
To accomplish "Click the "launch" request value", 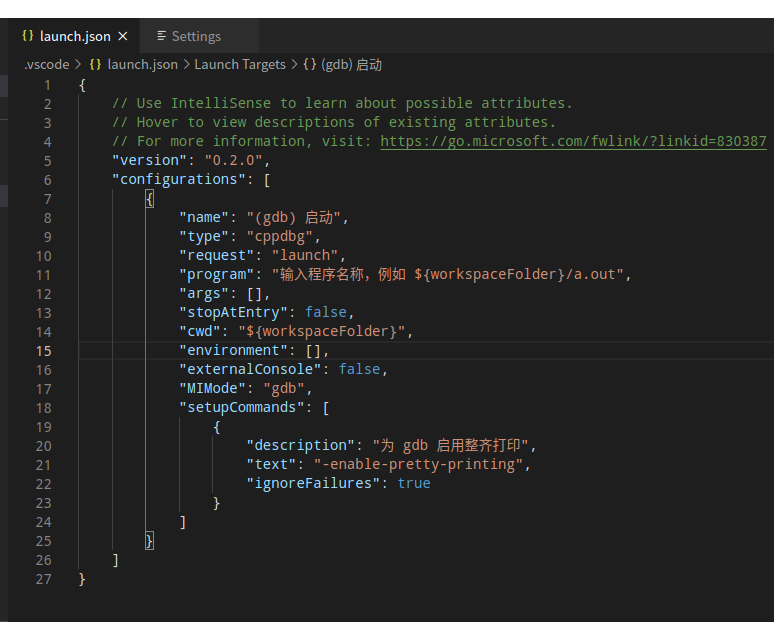I will (x=305, y=255).
